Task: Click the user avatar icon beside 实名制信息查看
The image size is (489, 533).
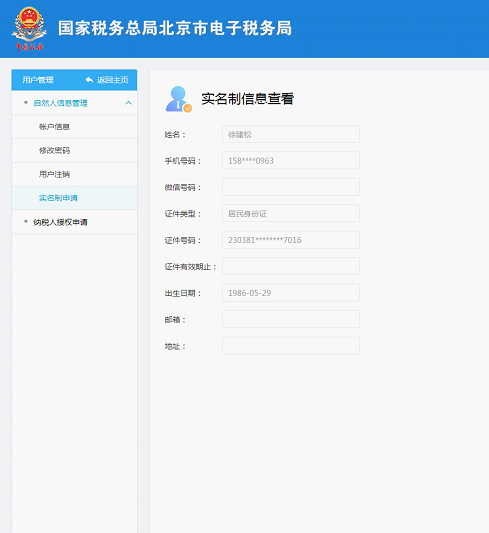Action: click(178, 99)
